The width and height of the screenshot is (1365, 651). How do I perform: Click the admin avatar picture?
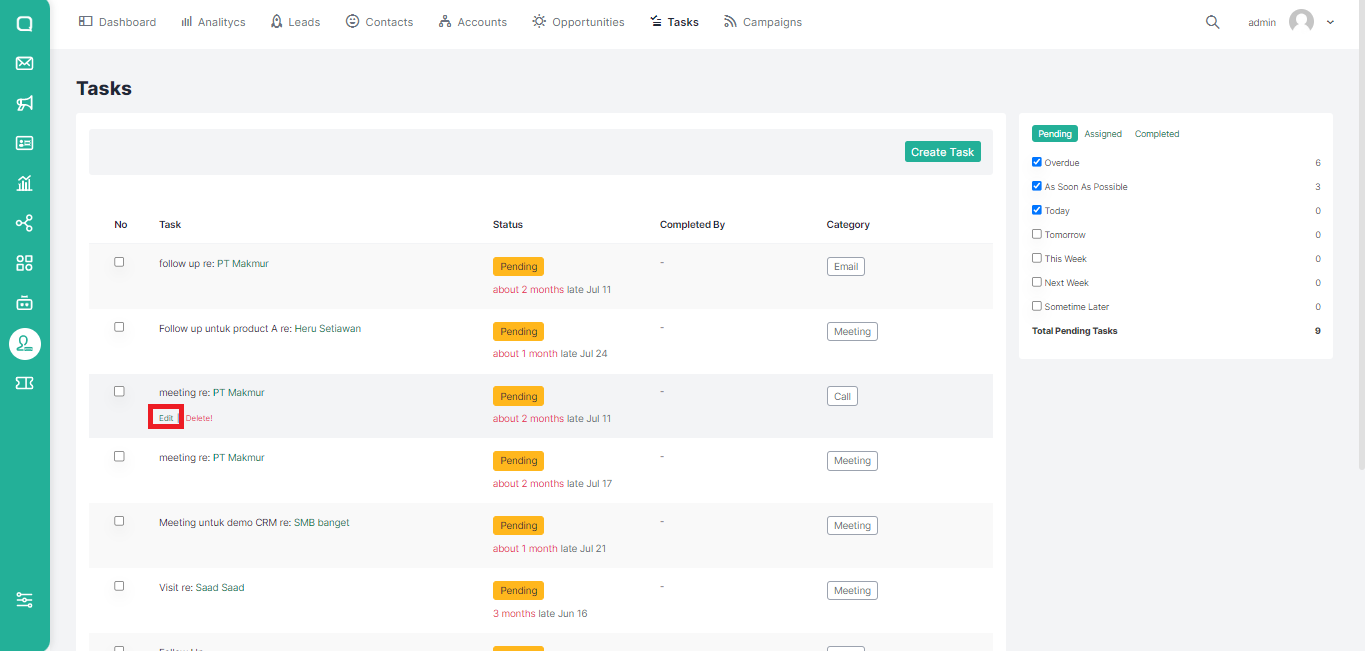click(x=1301, y=22)
